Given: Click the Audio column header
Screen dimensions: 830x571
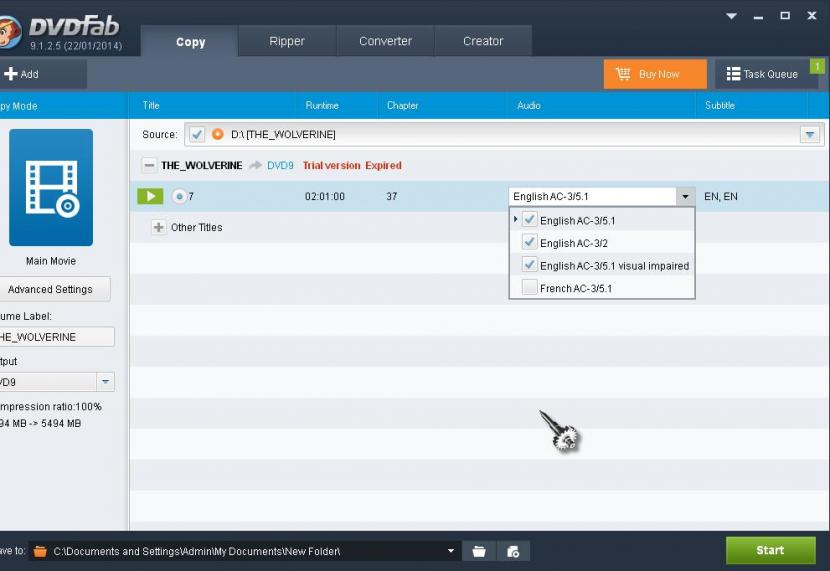Looking at the screenshot, I should pos(529,105).
